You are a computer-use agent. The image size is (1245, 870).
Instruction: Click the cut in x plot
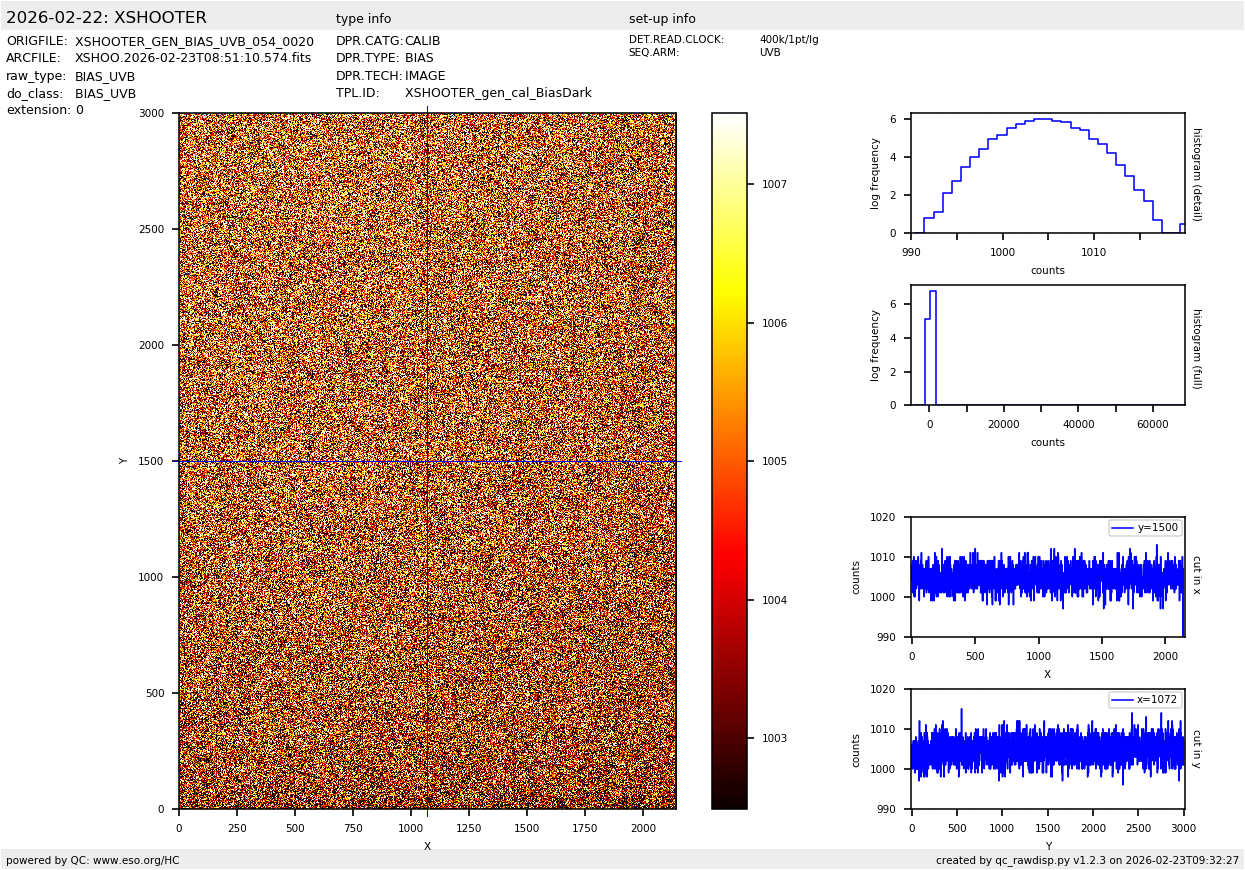pyautogui.click(x=1047, y=577)
